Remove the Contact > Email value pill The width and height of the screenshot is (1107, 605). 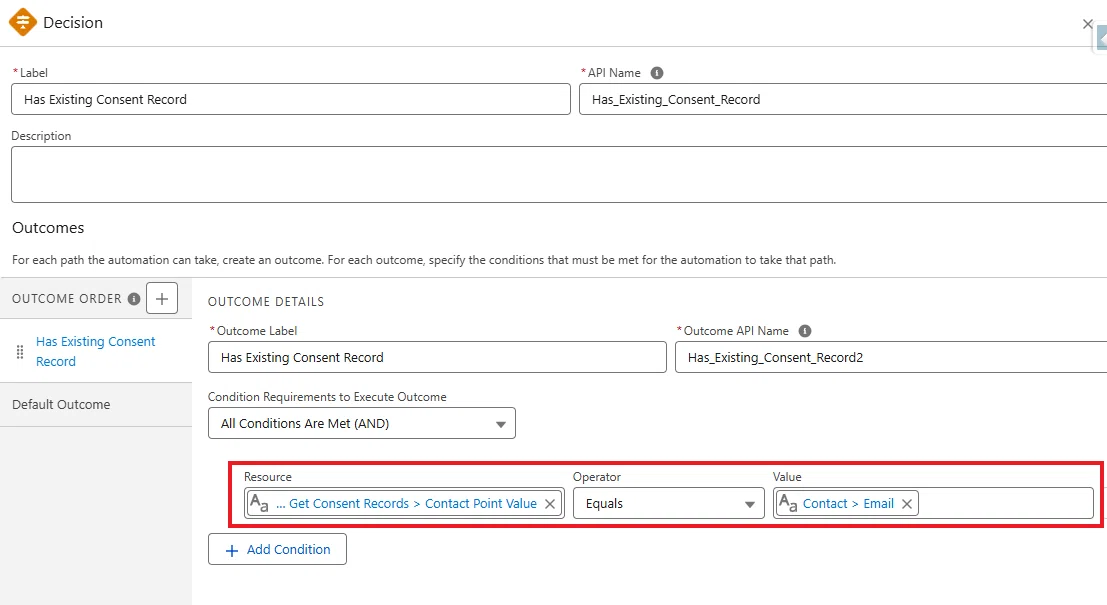pyautogui.click(x=907, y=504)
